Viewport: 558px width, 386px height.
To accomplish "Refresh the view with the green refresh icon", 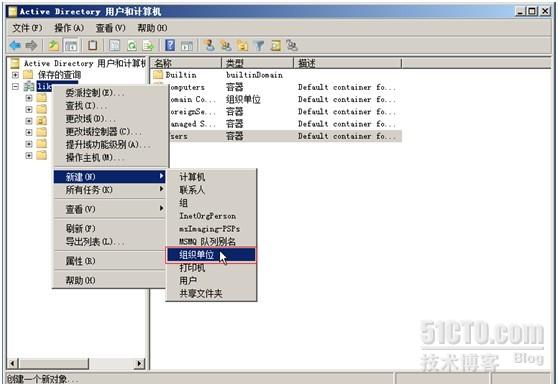I will click(132, 45).
